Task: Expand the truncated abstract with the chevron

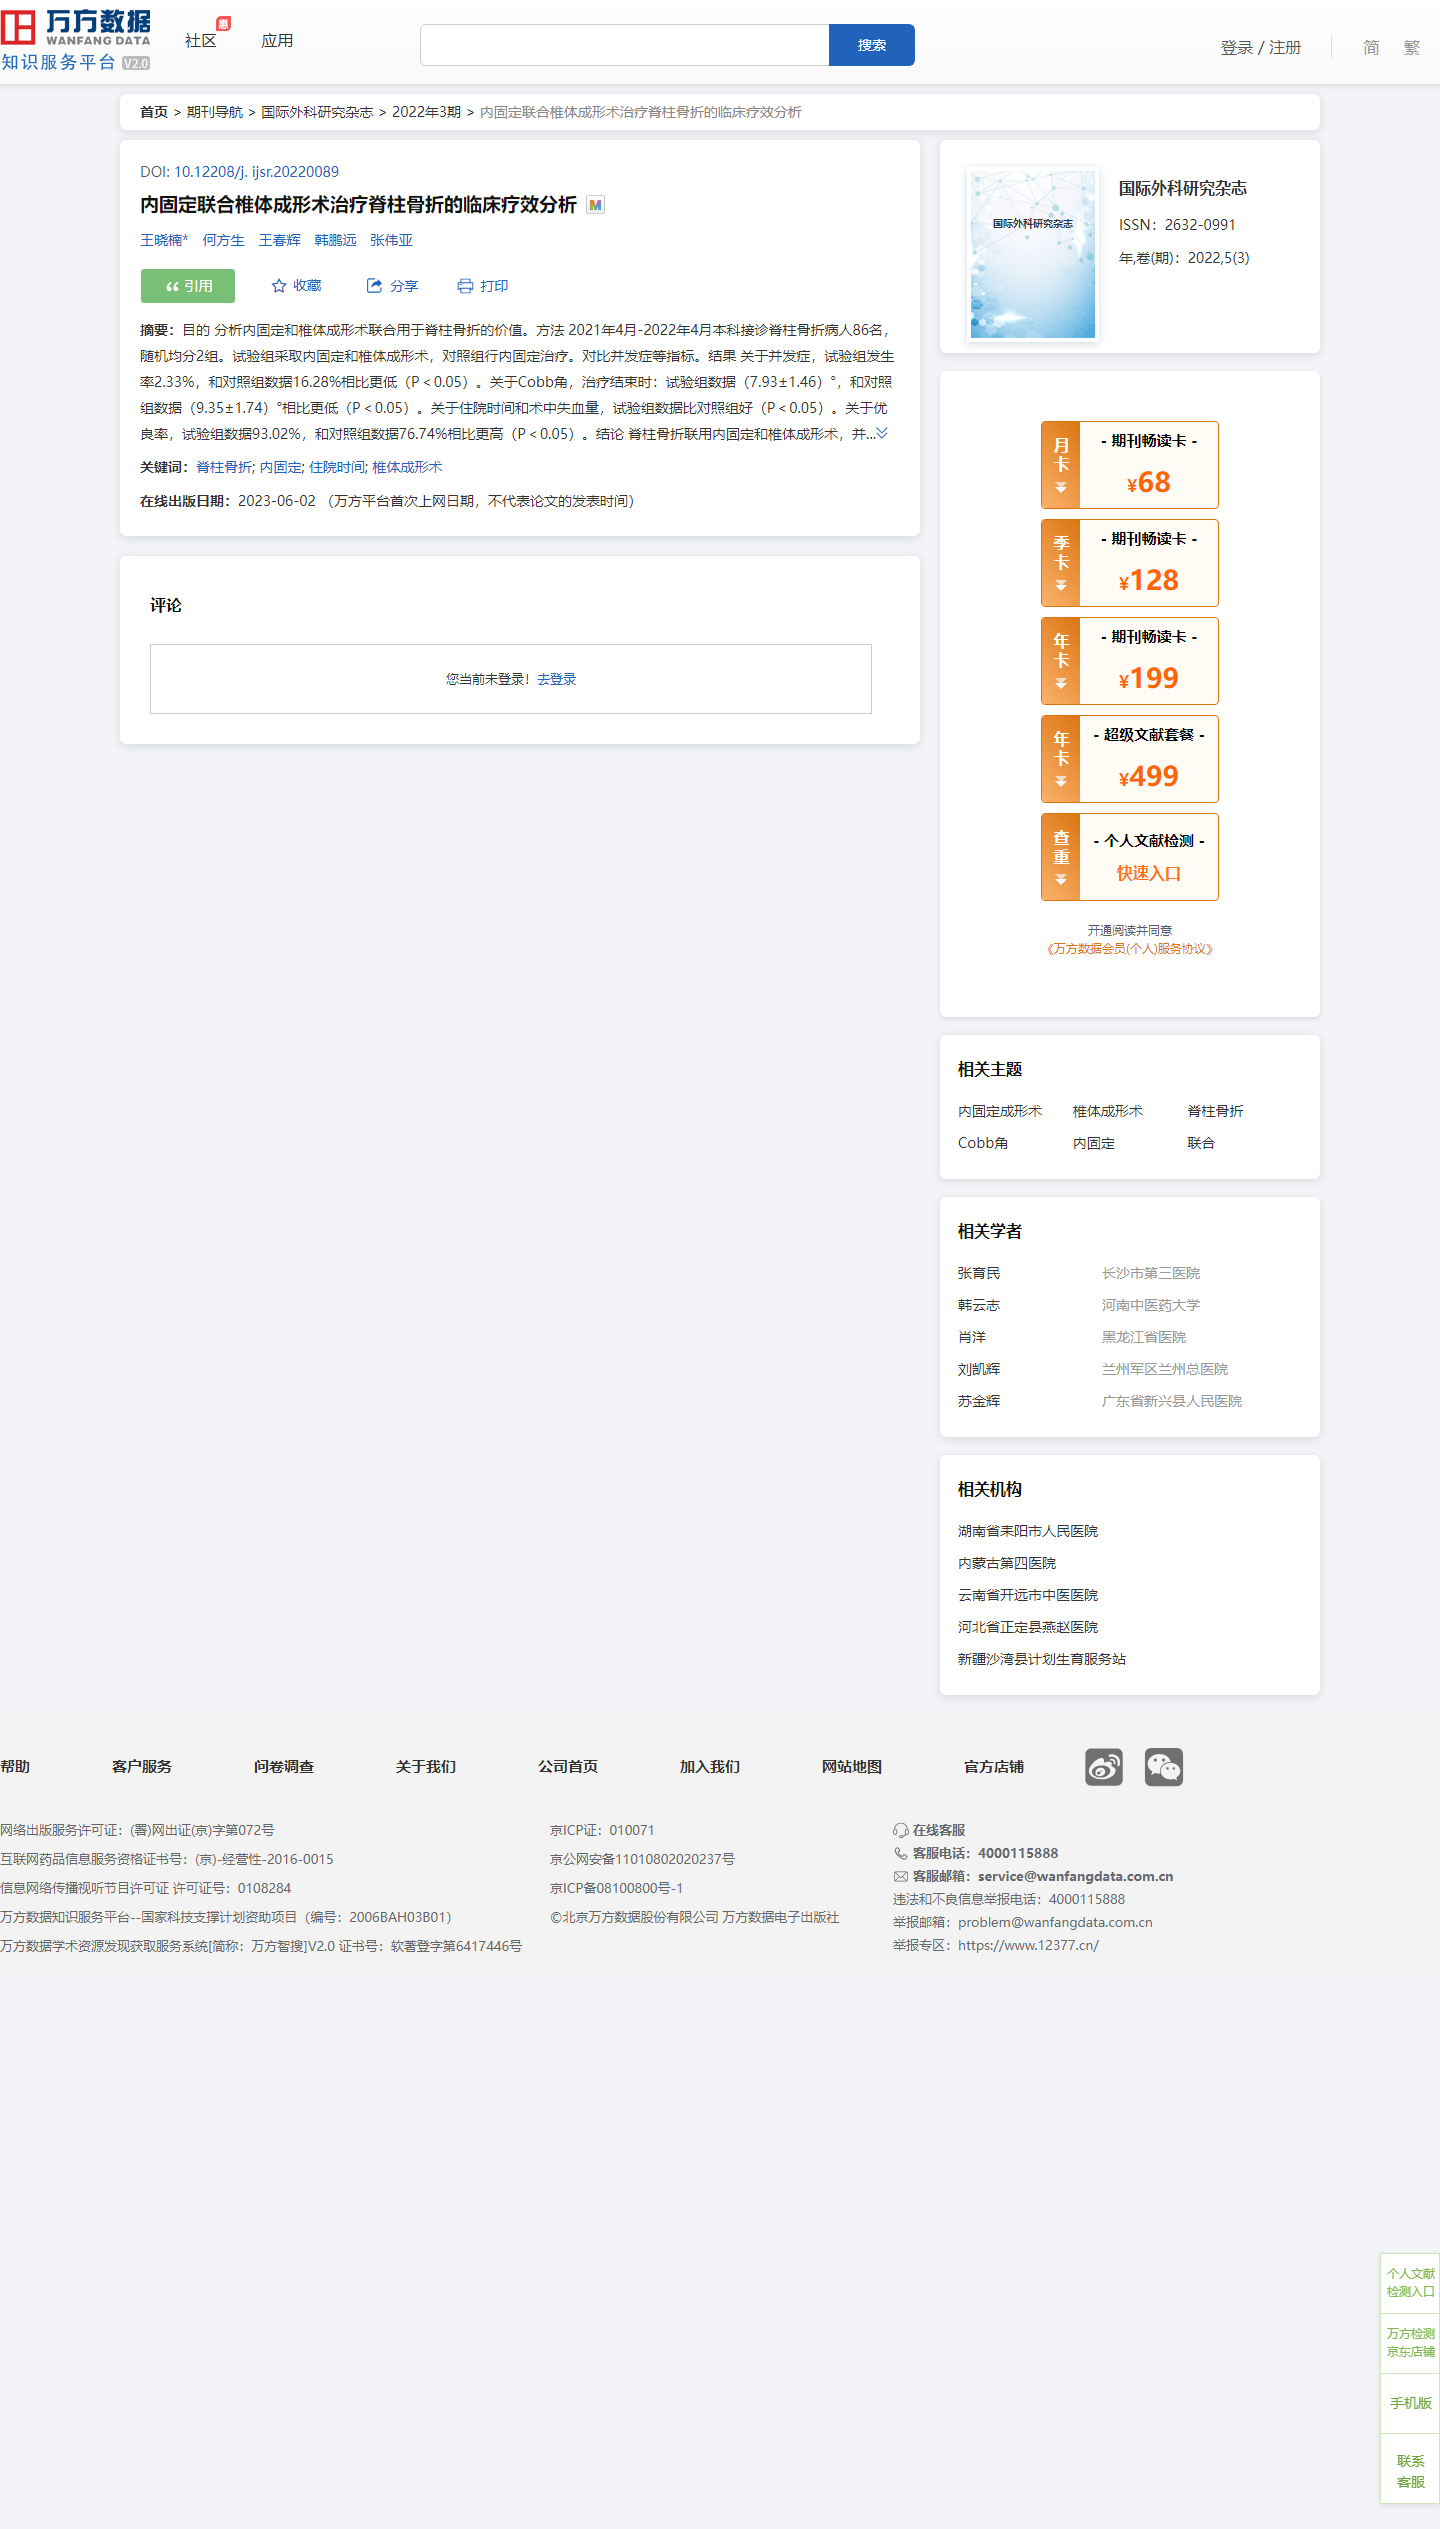Action: tap(882, 433)
